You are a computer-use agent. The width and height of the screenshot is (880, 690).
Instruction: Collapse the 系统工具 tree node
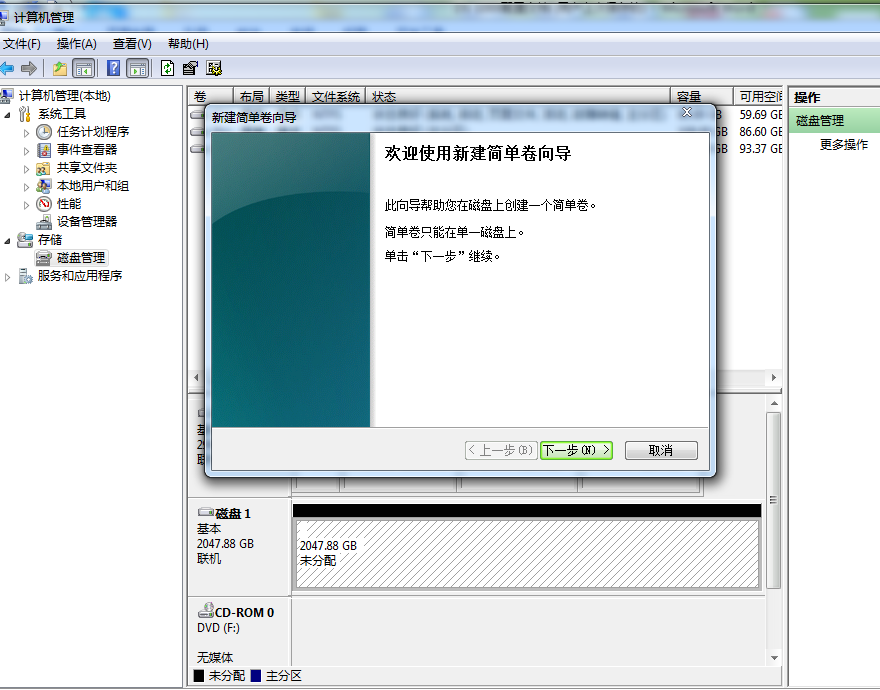(x=7, y=113)
